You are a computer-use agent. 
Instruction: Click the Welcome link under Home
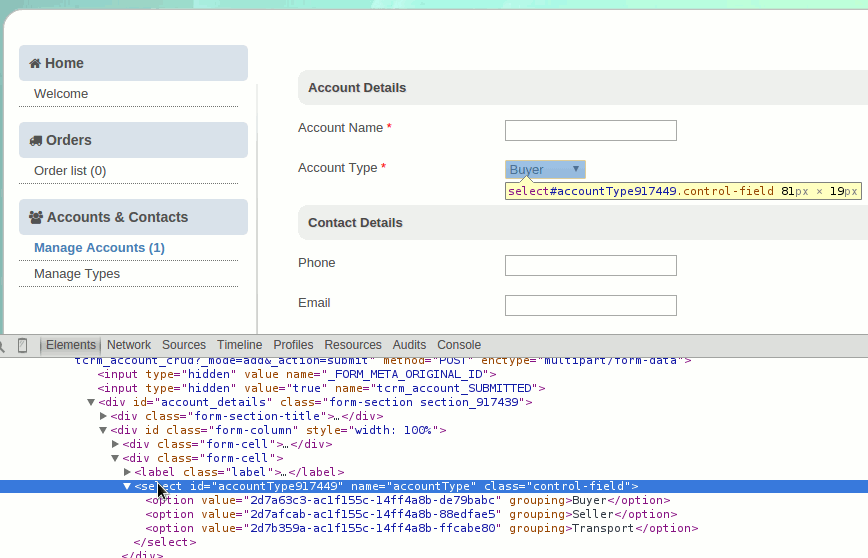tap(61, 94)
